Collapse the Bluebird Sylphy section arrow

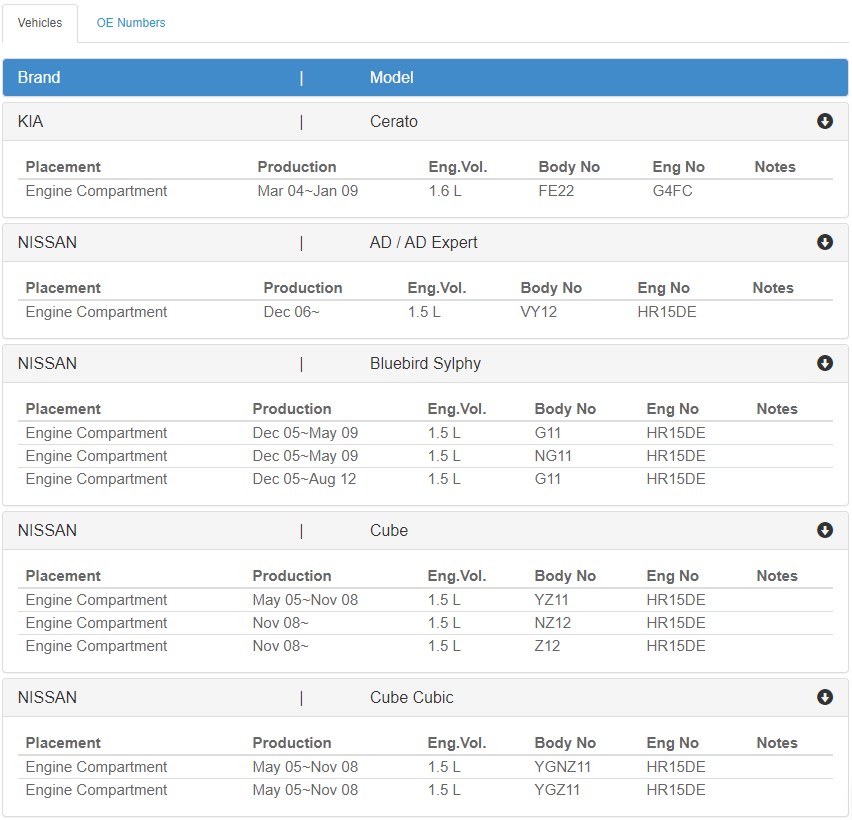825,364
